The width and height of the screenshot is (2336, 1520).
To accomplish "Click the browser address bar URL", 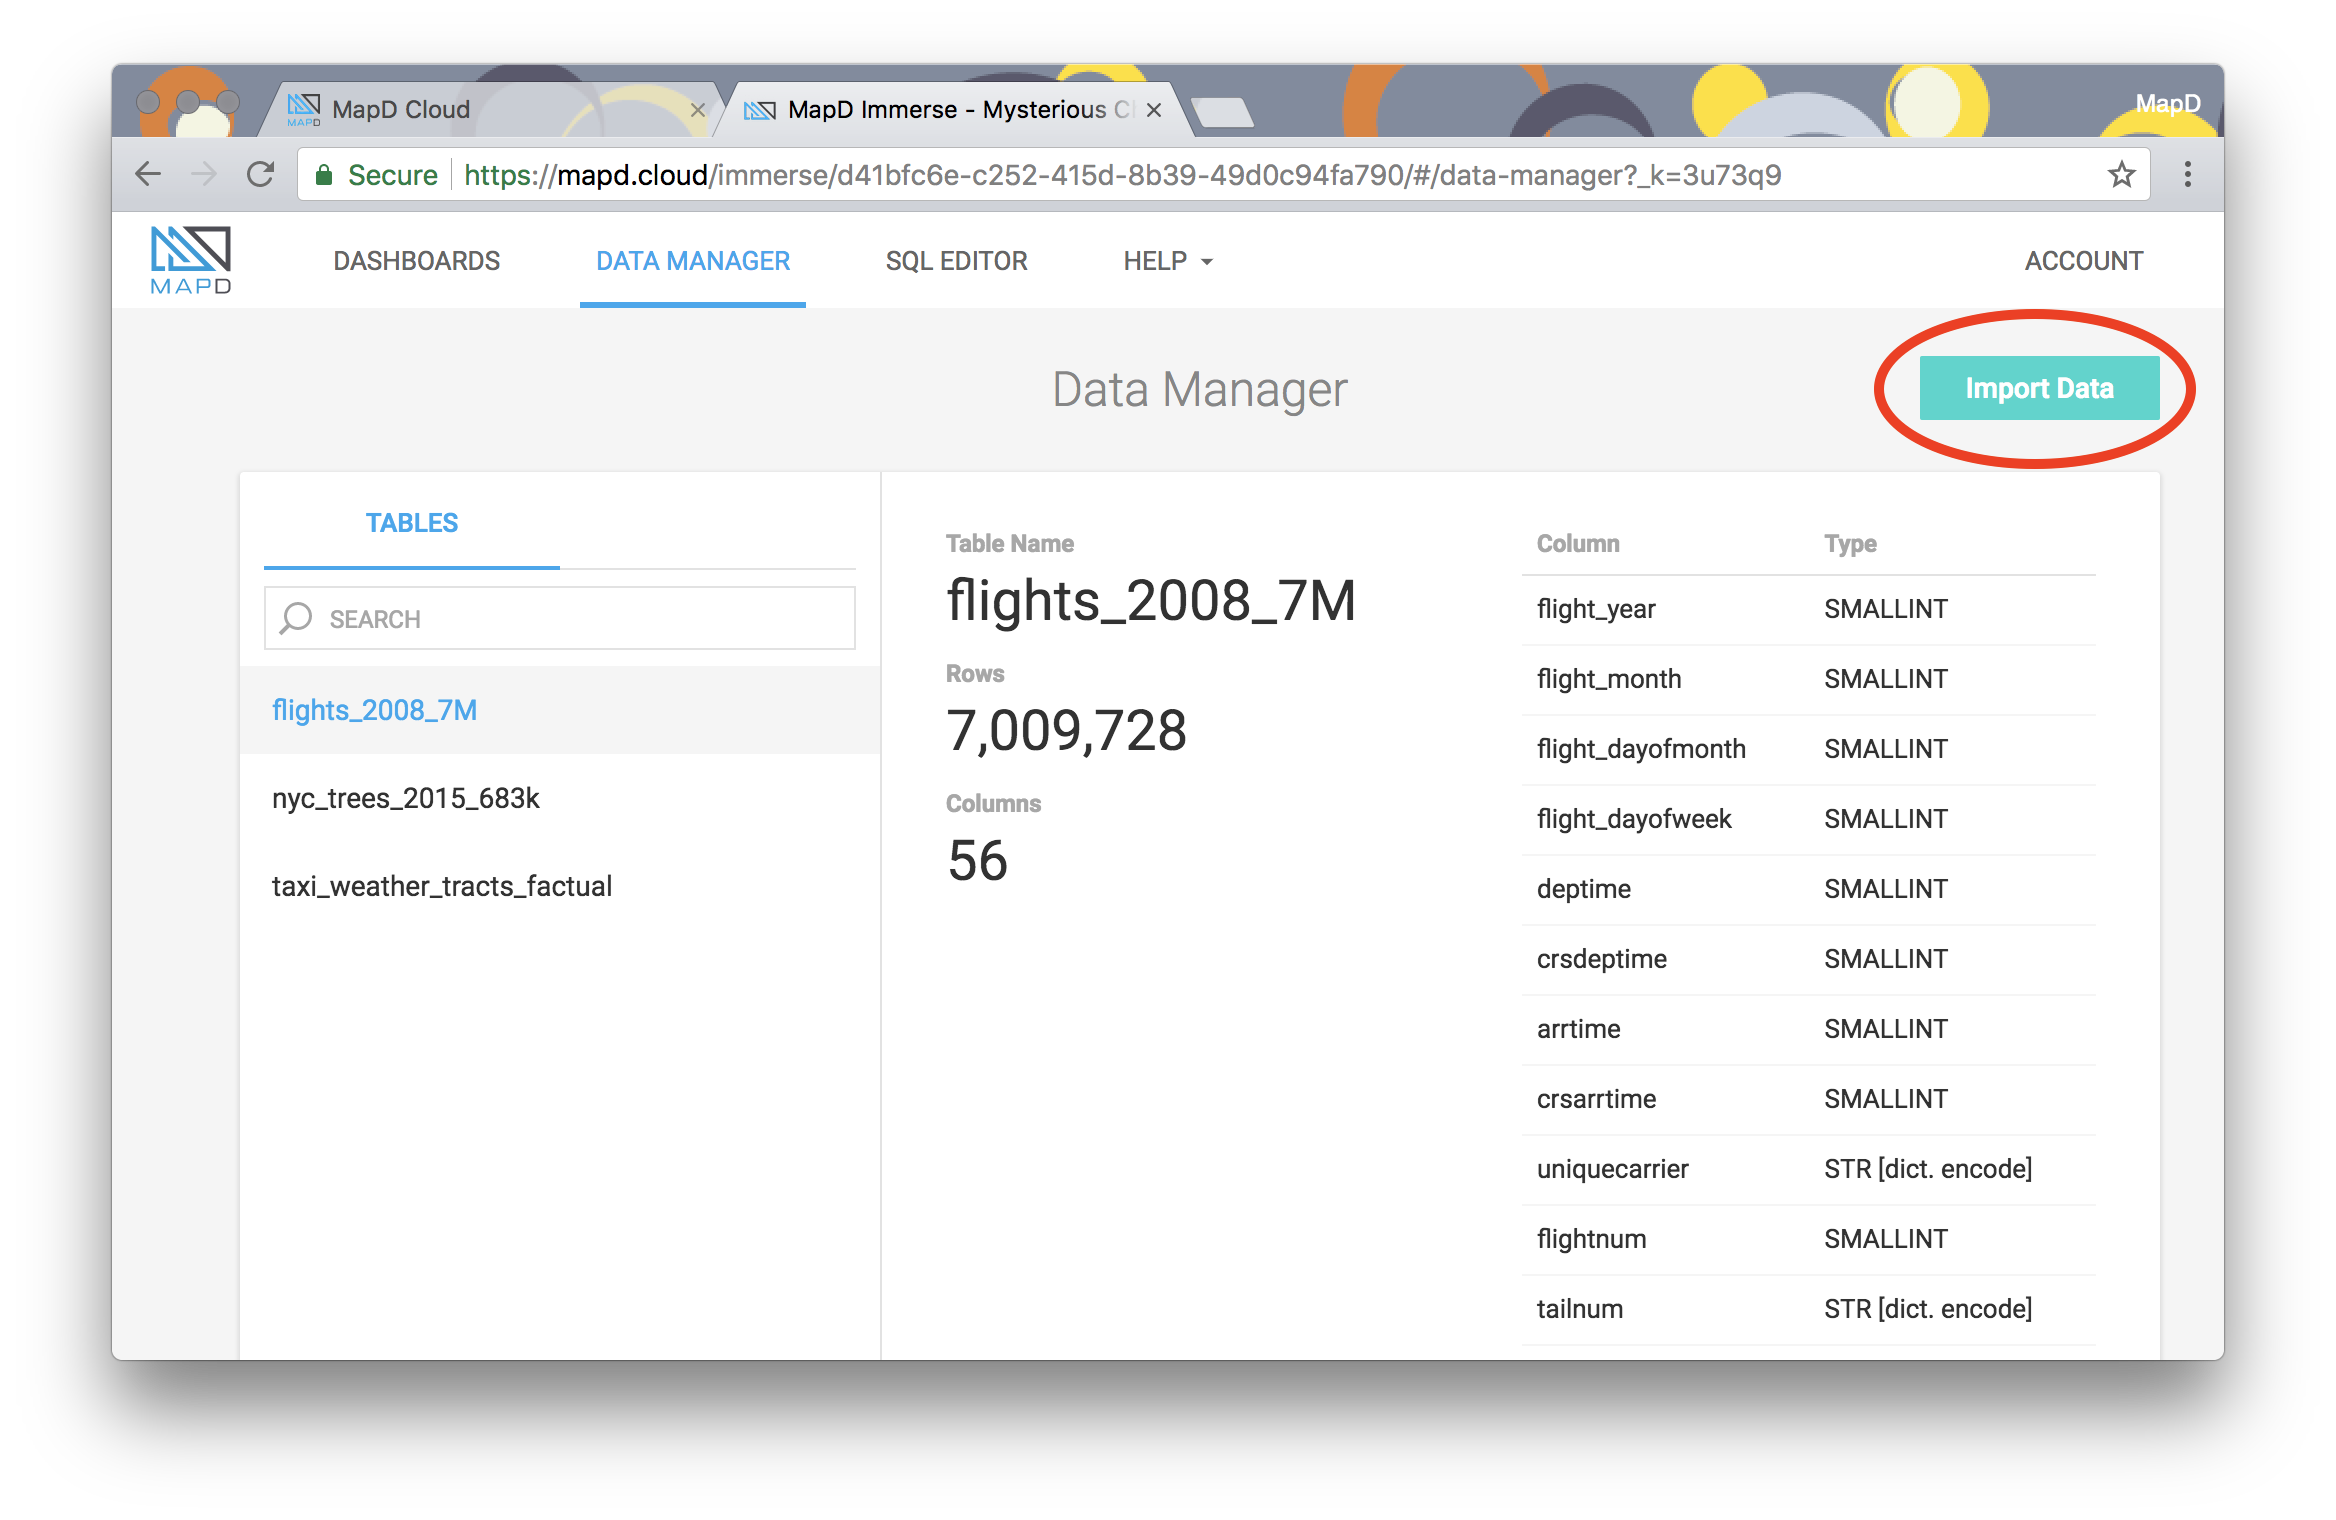I will tap(1122, 175).
